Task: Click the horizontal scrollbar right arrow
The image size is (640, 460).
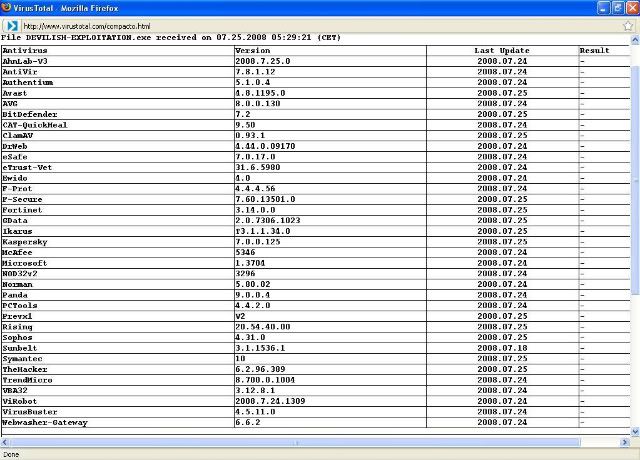Action: pyautogui.click(x=624, y=442)
